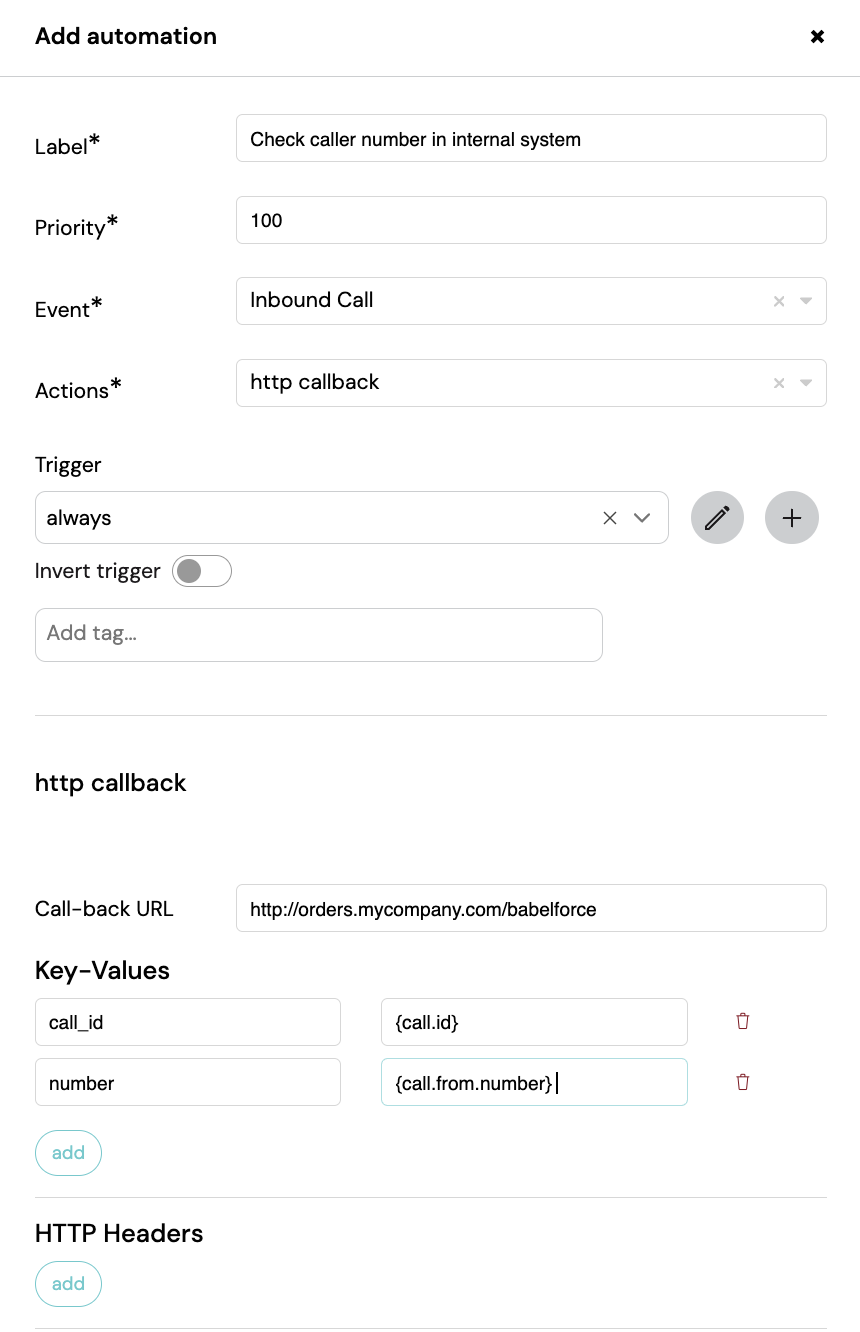The height and width of the screenshot is (1332, 860).
Task: Clear the Inbound Call event selection
Action: 779,301
